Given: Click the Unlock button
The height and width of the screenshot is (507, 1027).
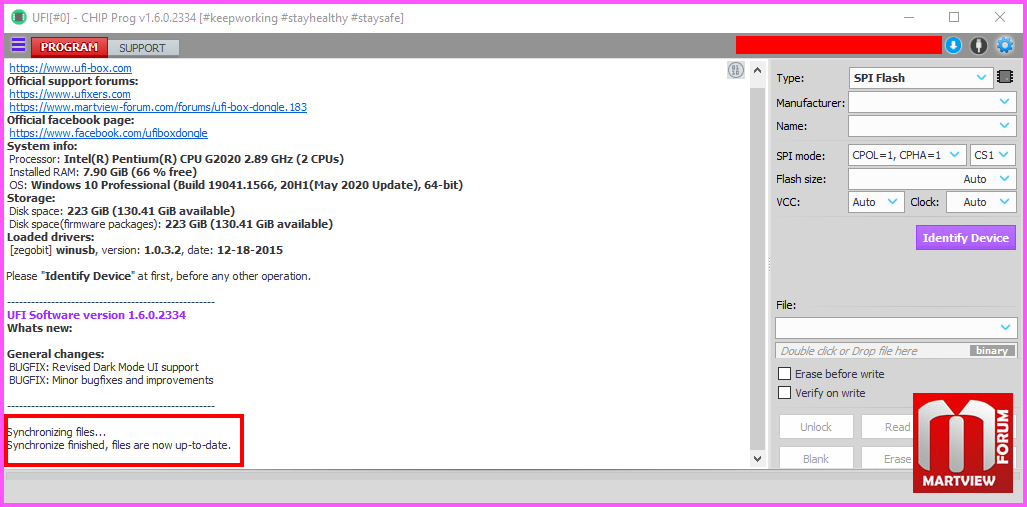Looking at the screenshot, I should tap(816, 427).
